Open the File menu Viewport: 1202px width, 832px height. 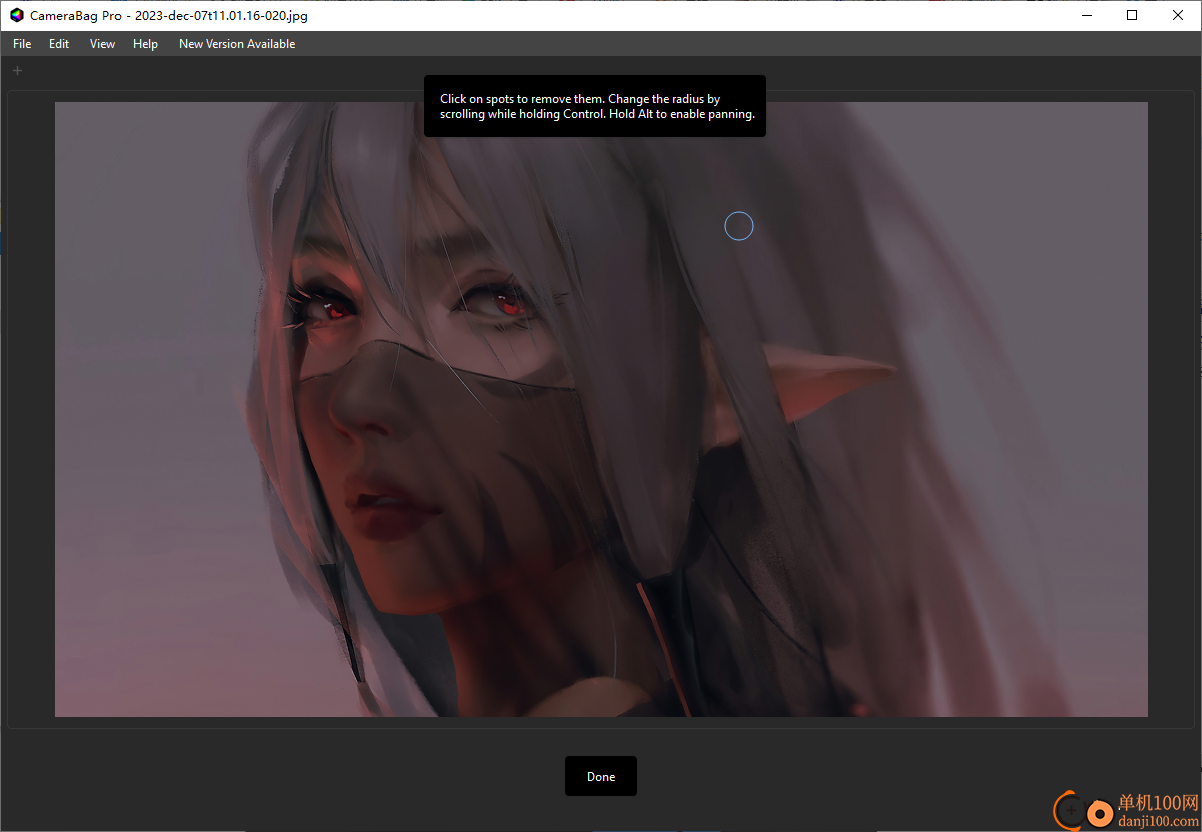tap(22, 44)
